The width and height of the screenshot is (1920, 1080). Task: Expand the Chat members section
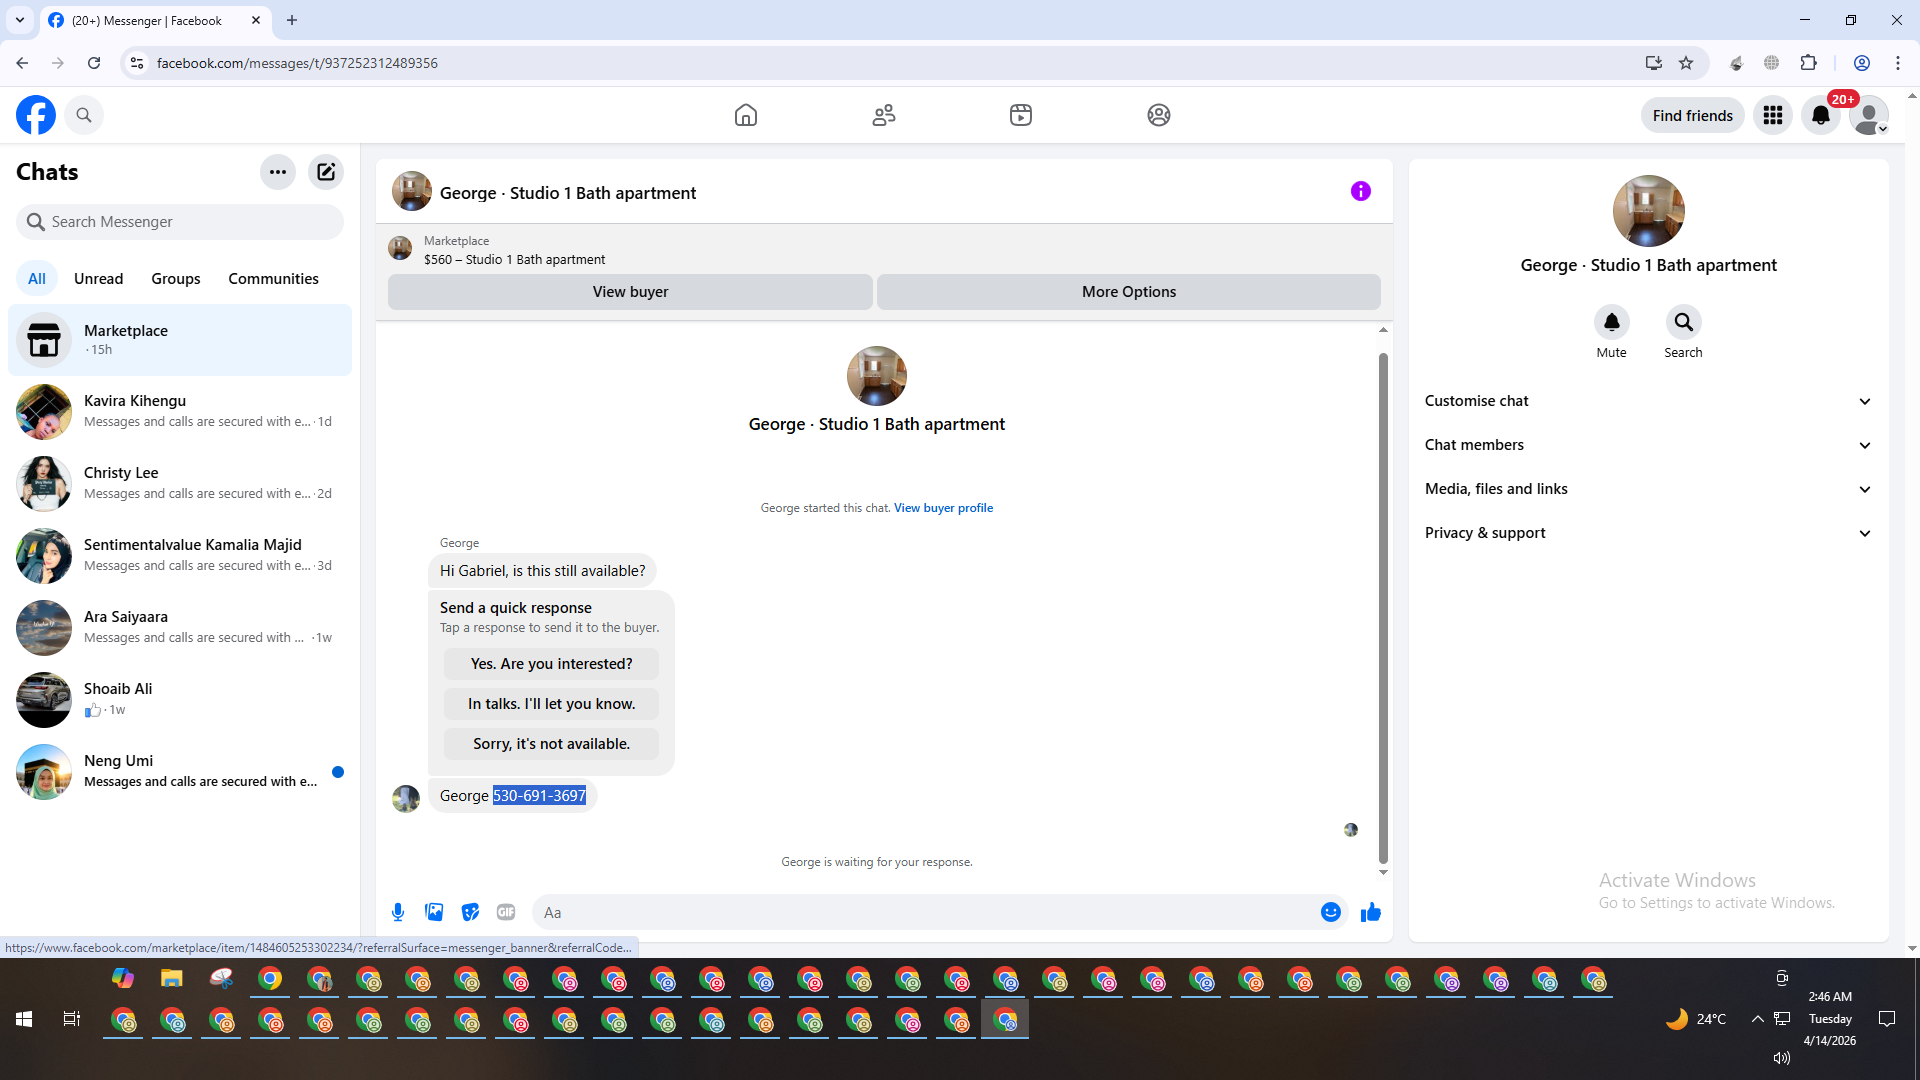tap(1648, 445)
